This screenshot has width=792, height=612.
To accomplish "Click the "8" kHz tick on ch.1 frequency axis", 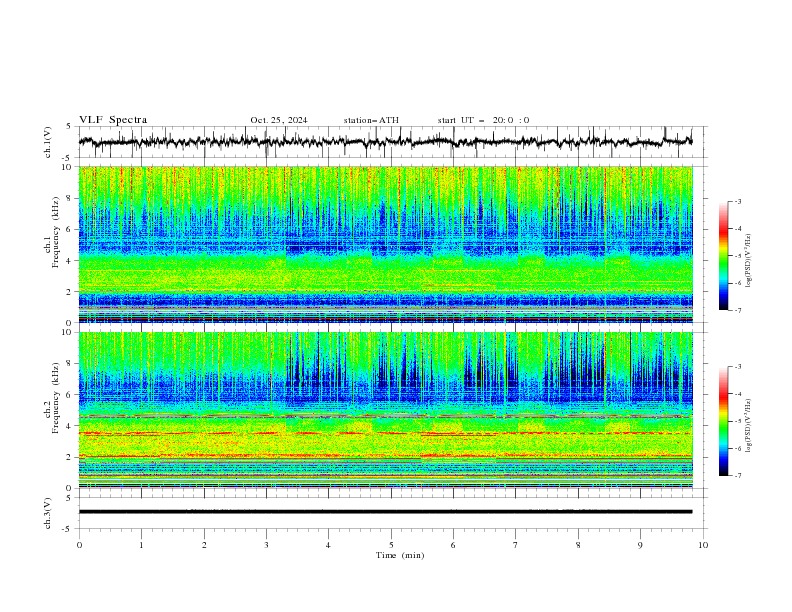I will pos(70,198).
